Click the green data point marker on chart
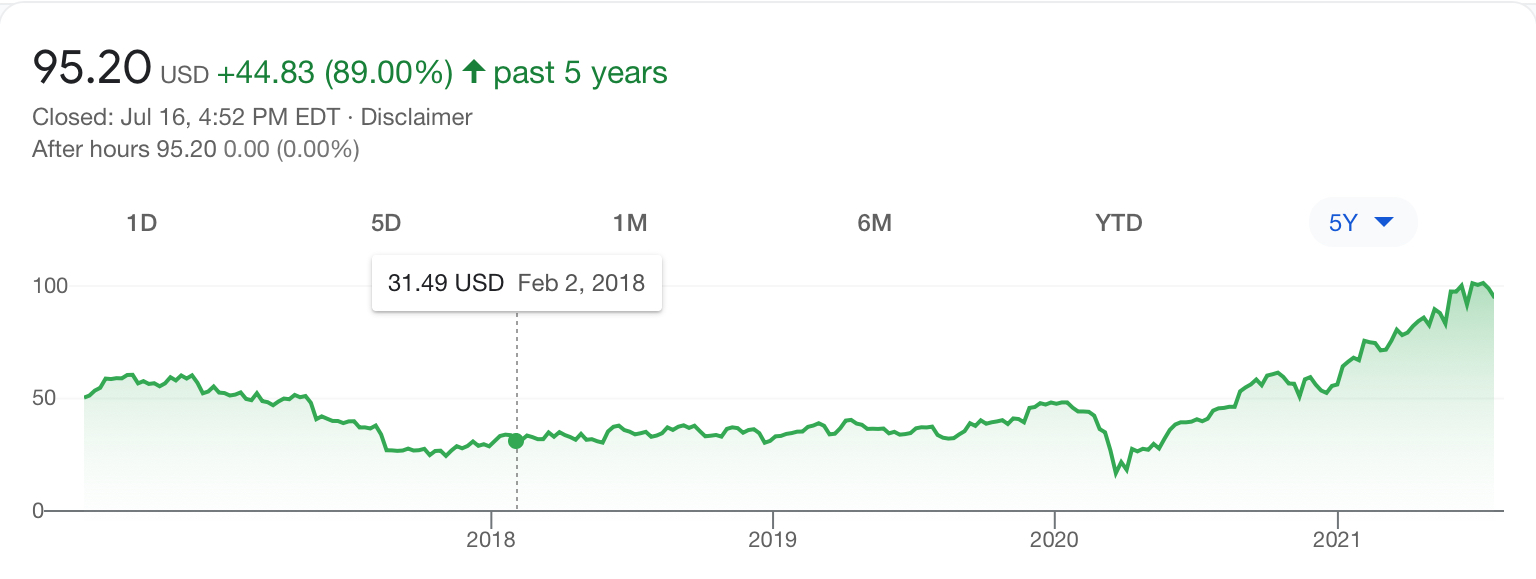This screenshot has height=579, width=1536. click(516, 441)
